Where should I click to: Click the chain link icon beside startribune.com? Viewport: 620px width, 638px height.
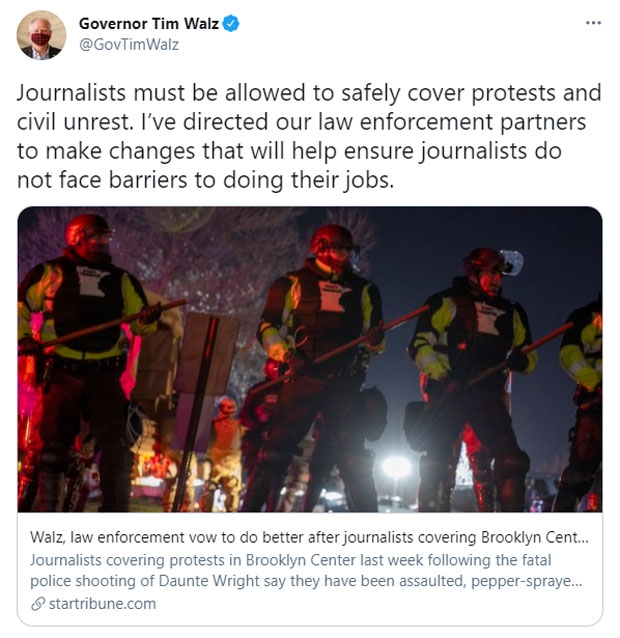[x=38, y=604]
